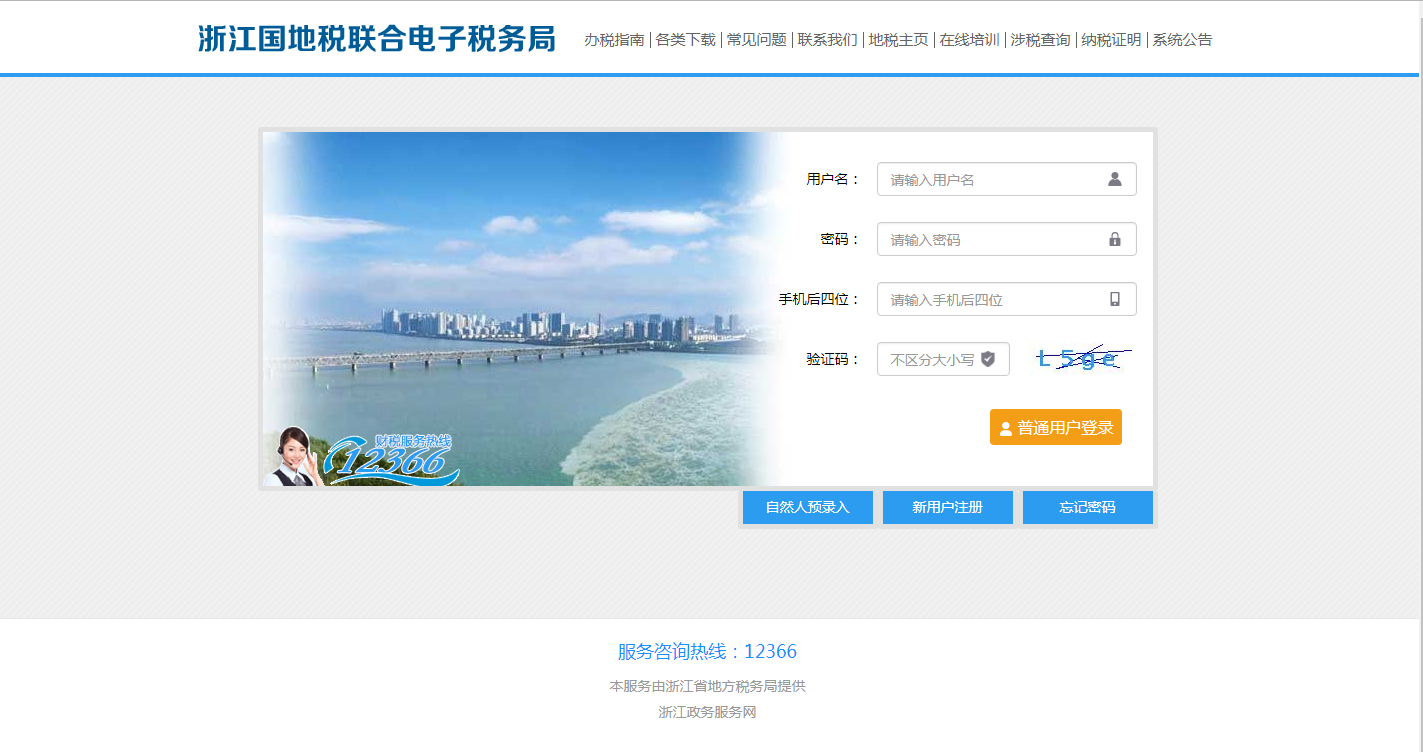Click the 用户名： label
1423x752 pixels.
pos(833,179)
